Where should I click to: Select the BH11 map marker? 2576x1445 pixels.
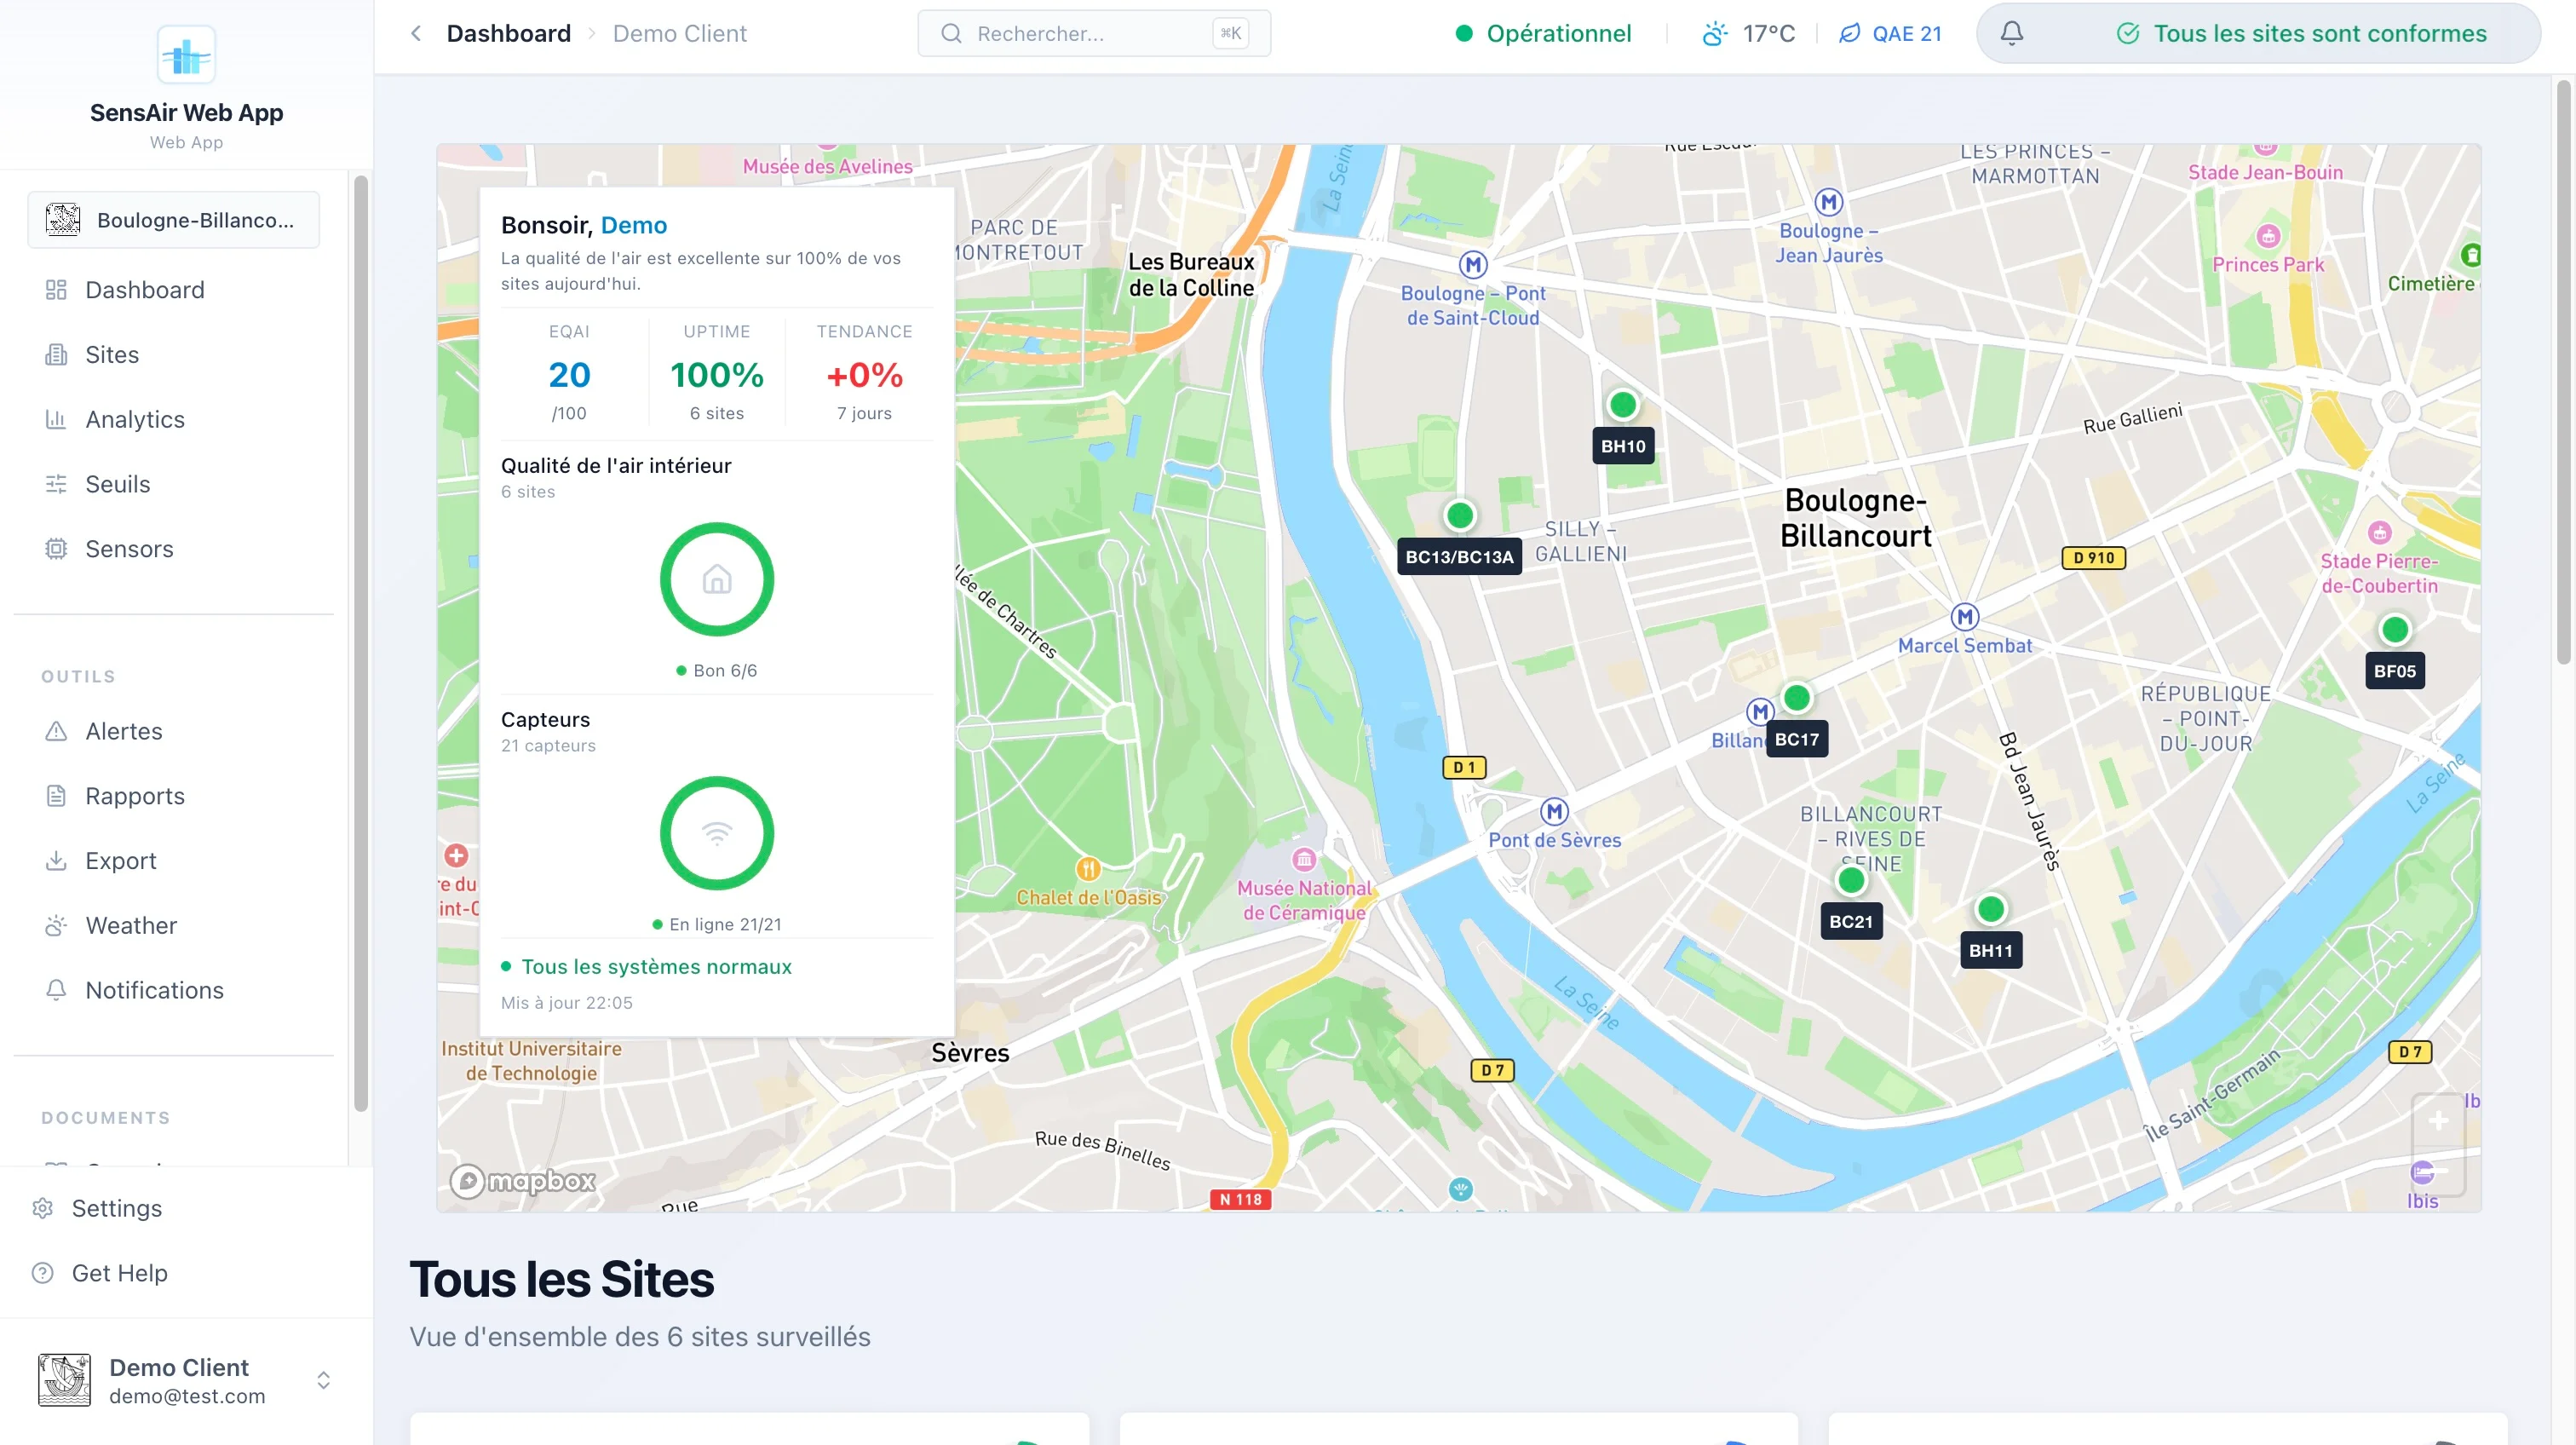coord(1991,909)
